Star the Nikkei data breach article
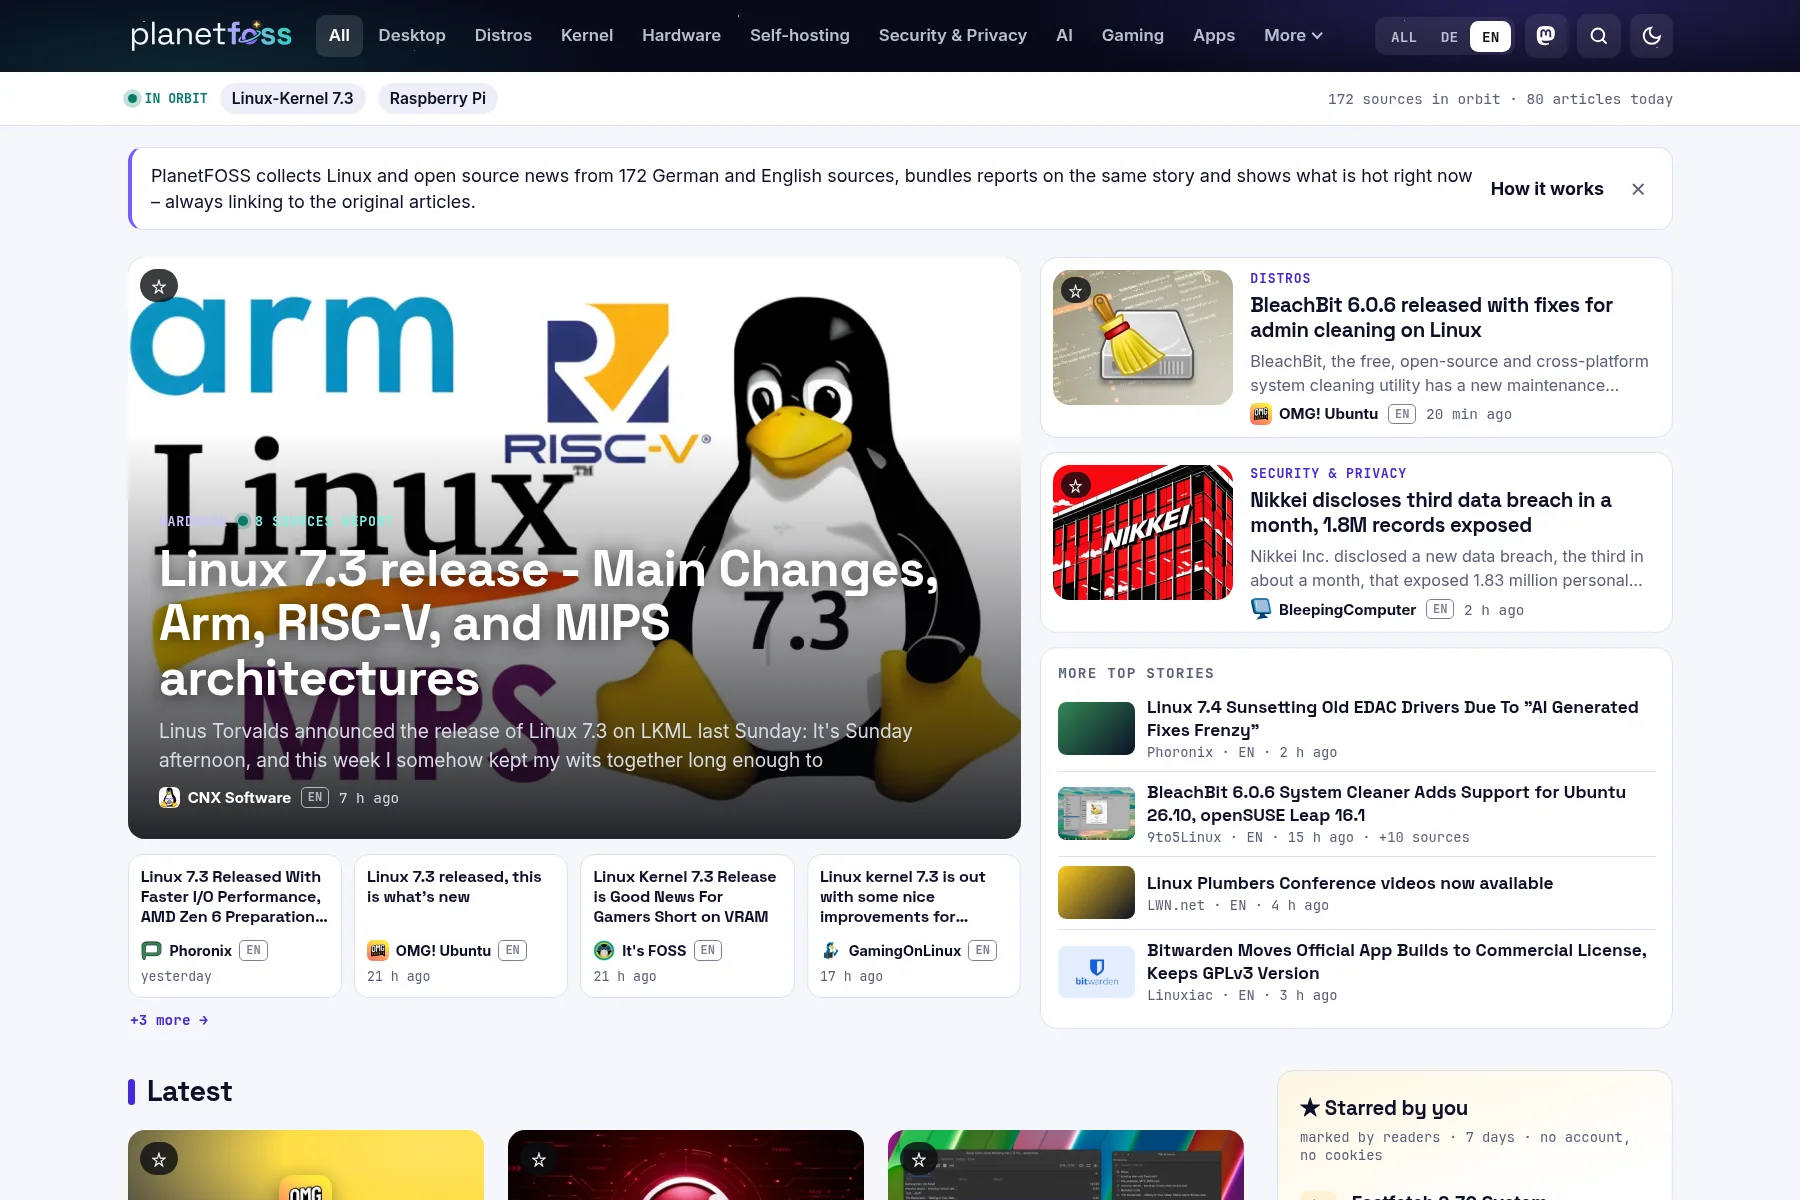The height and width of the screenshot is (1200, 1800). tap(1075, 486)
